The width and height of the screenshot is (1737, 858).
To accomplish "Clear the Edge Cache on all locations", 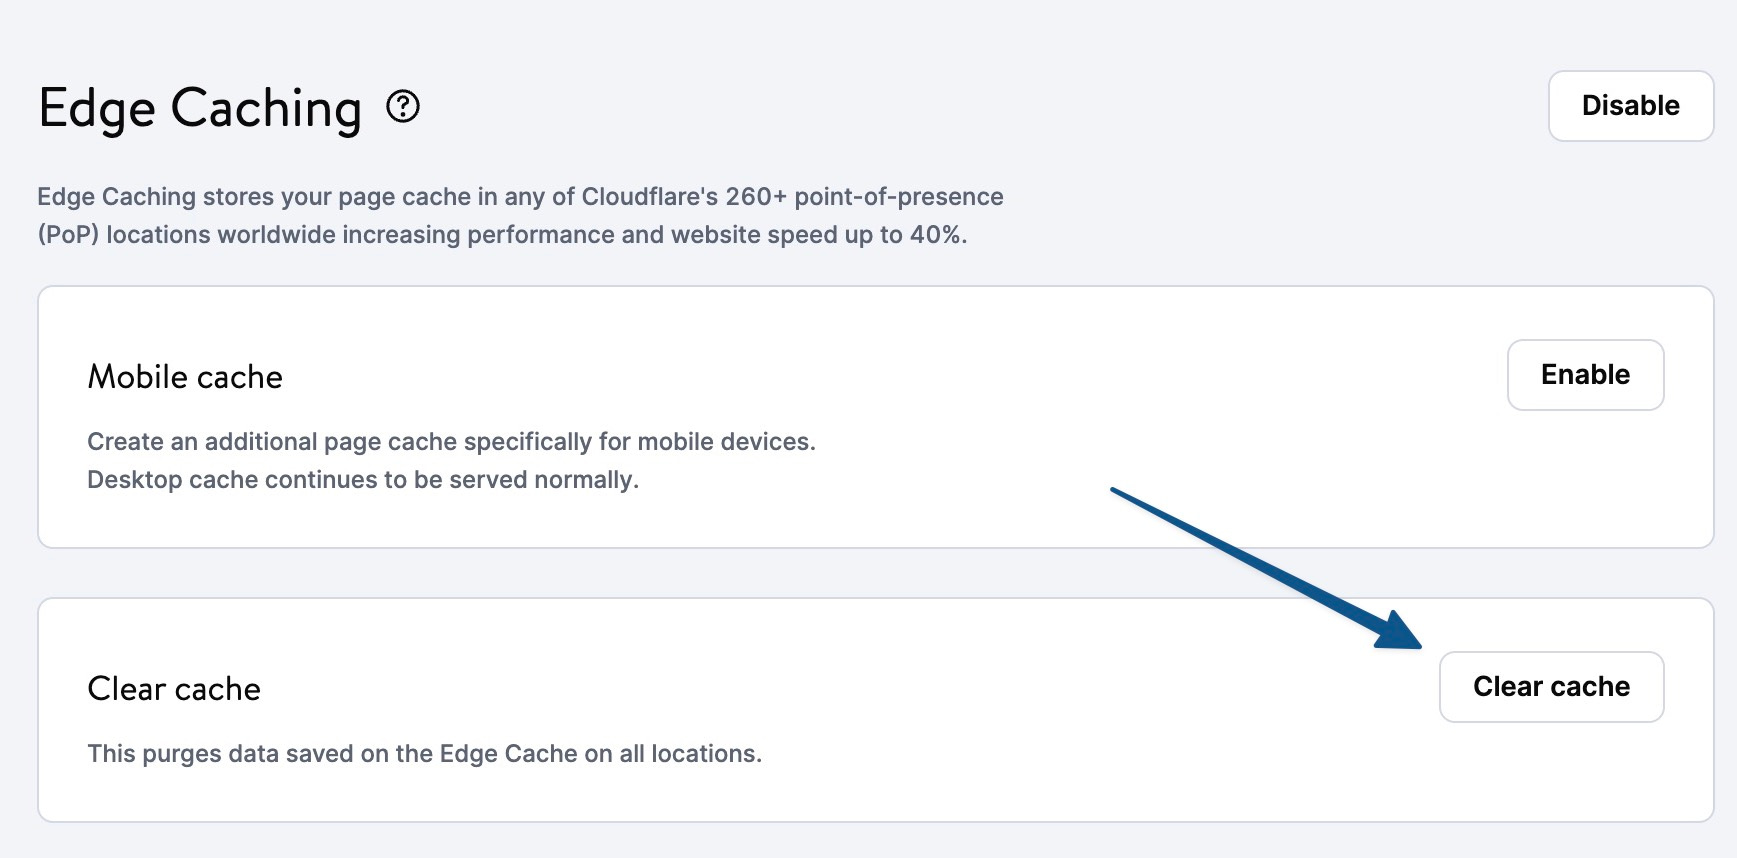I will (x=1551, y=687).
